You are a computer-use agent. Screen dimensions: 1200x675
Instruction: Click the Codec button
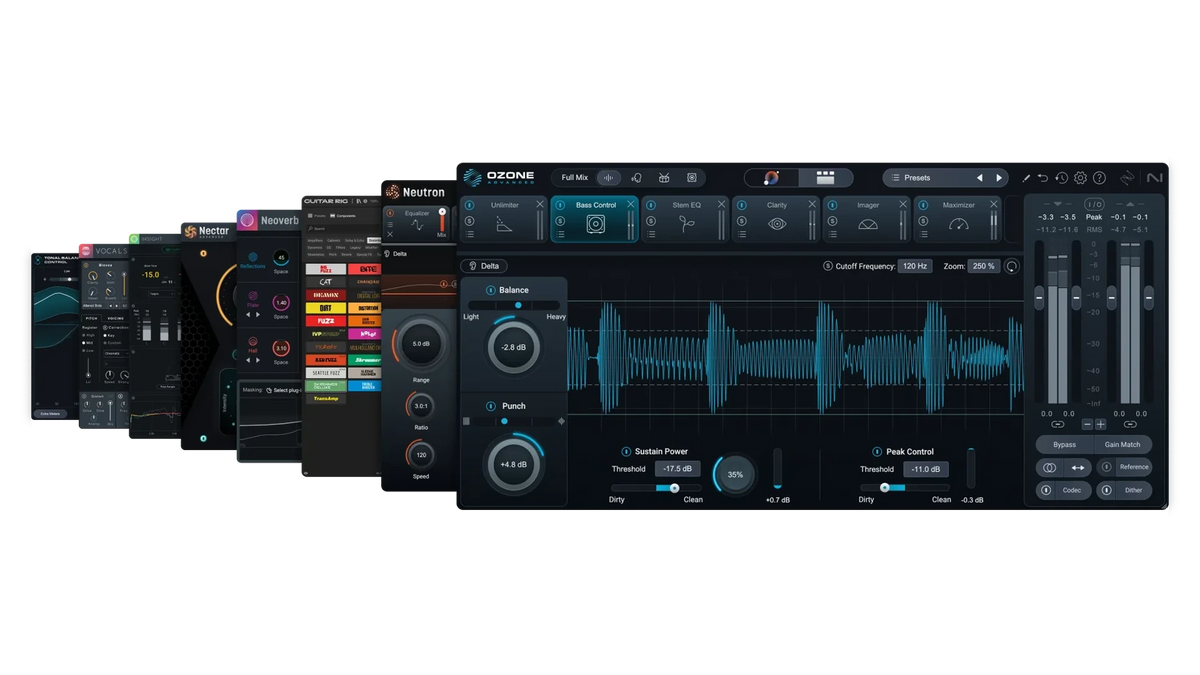click(1064, 490)
